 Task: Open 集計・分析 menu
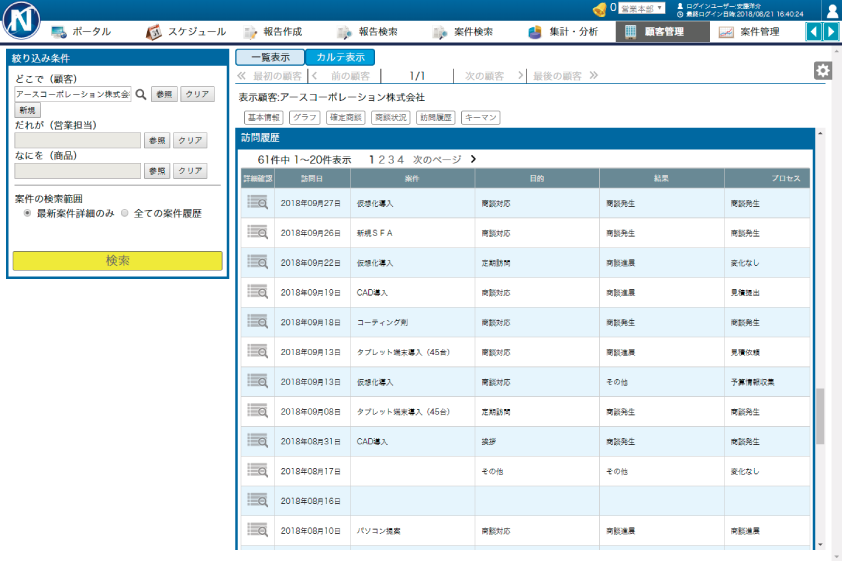click(x=564, y=32)
